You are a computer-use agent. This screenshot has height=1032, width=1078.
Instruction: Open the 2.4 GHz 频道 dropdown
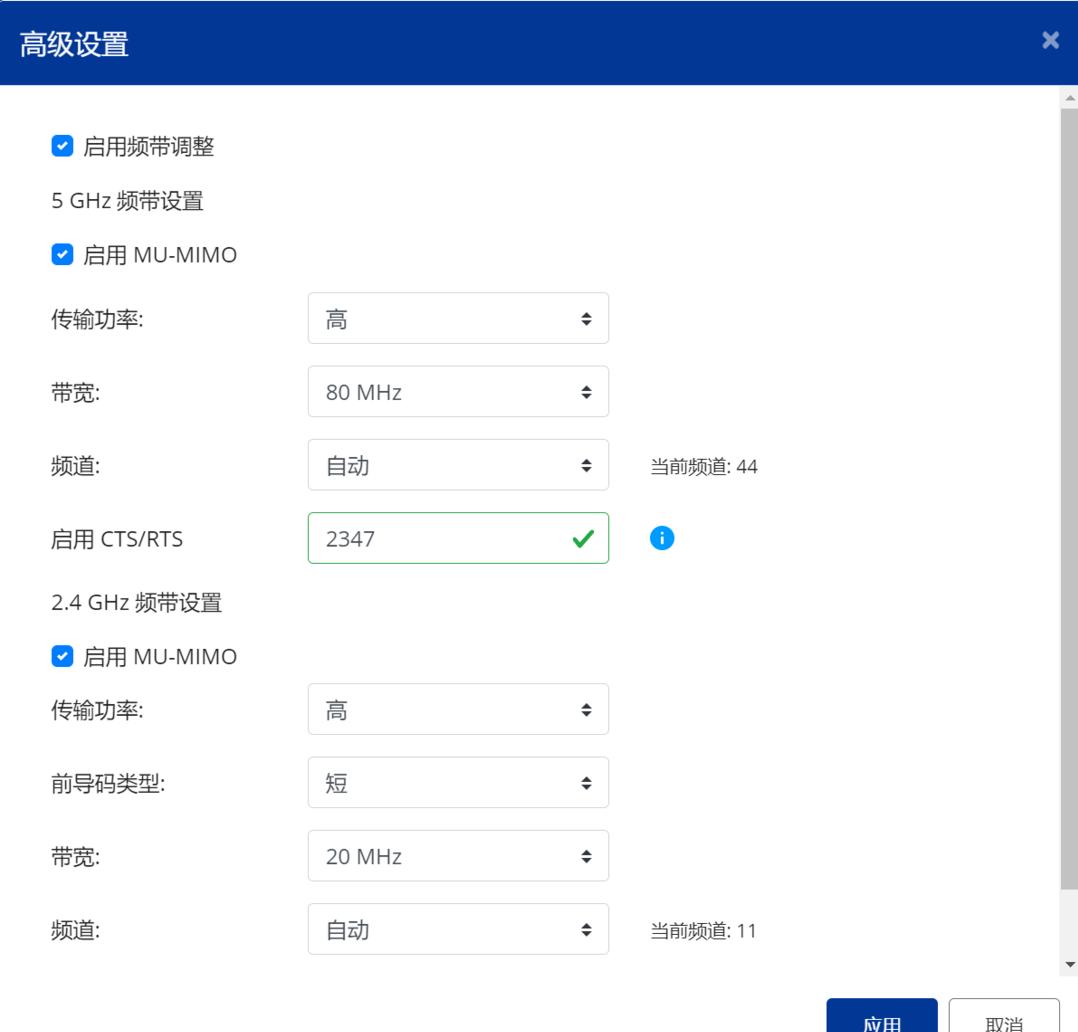click(x=458, y=929)
